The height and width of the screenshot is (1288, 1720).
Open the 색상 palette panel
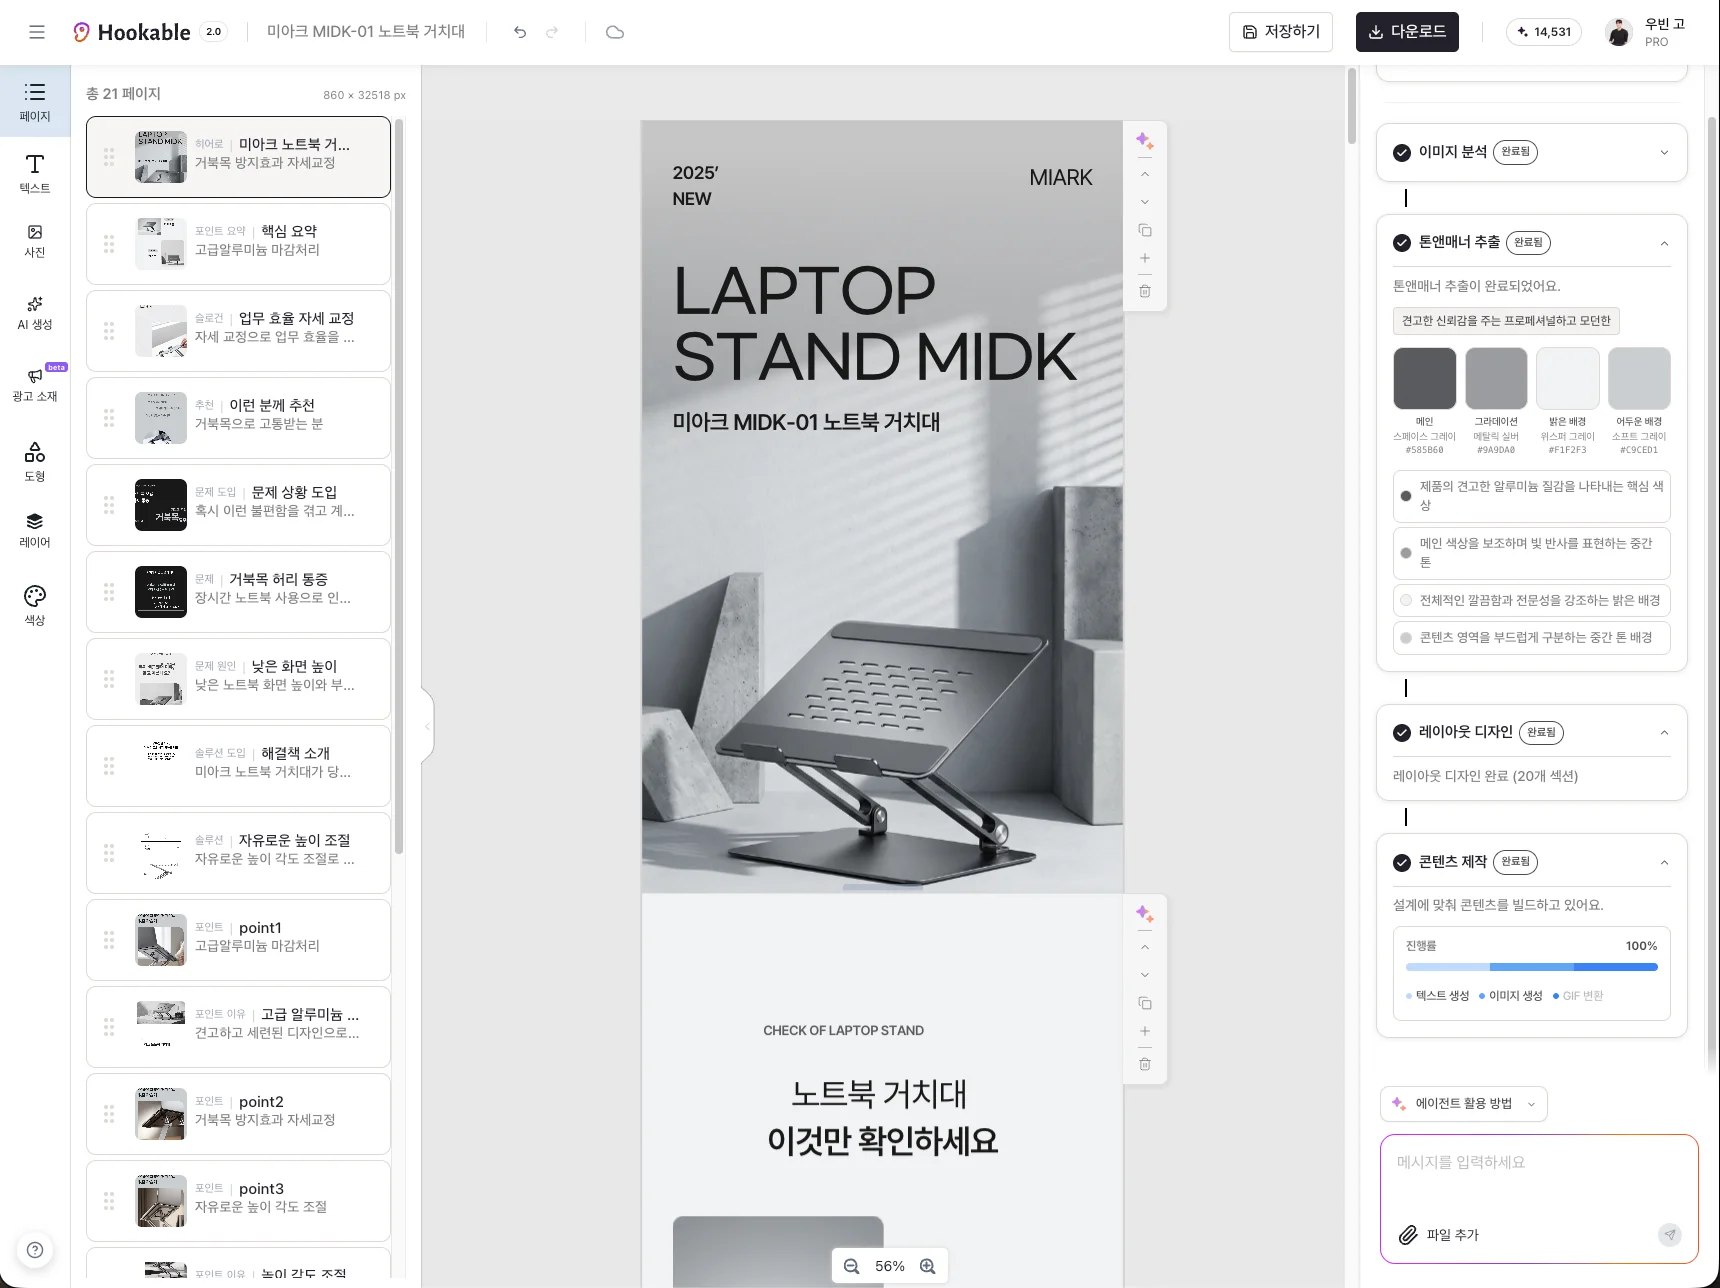(35, 605)
